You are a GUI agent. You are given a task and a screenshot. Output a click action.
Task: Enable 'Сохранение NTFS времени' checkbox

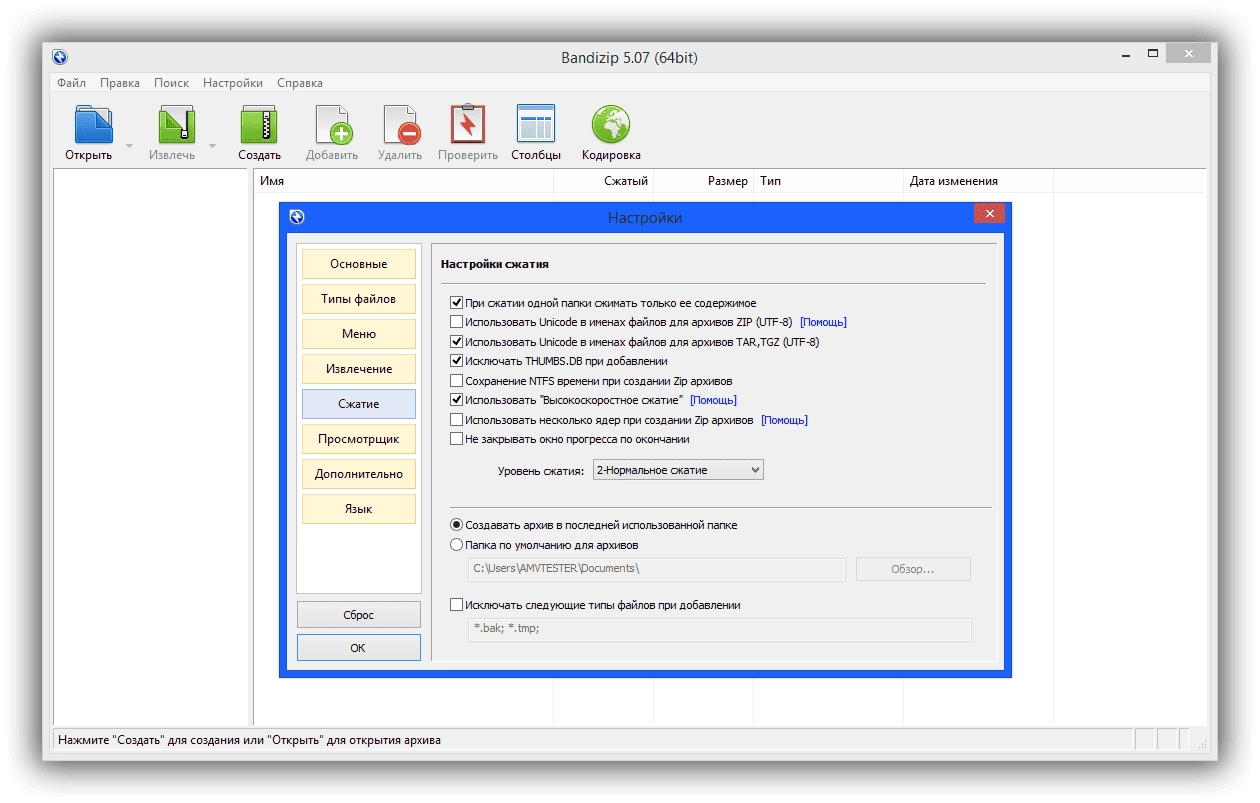(457, 381)
